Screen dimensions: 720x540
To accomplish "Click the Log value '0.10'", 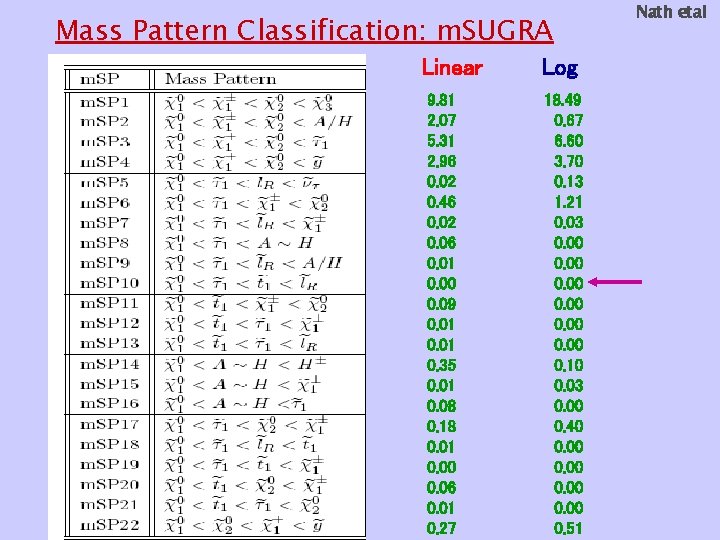I will (x=568, y=365).
